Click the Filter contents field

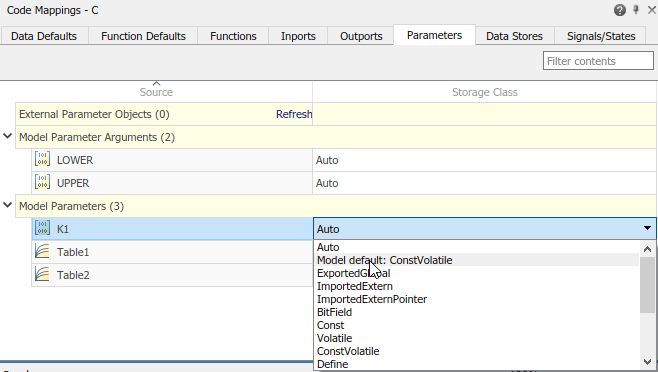coord(598,61)
